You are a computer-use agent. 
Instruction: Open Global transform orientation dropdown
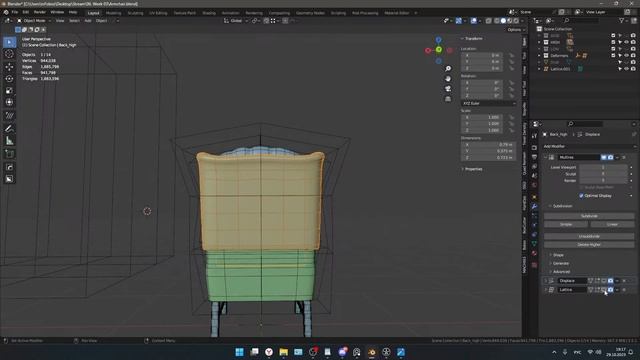click(x=236, y=20)
